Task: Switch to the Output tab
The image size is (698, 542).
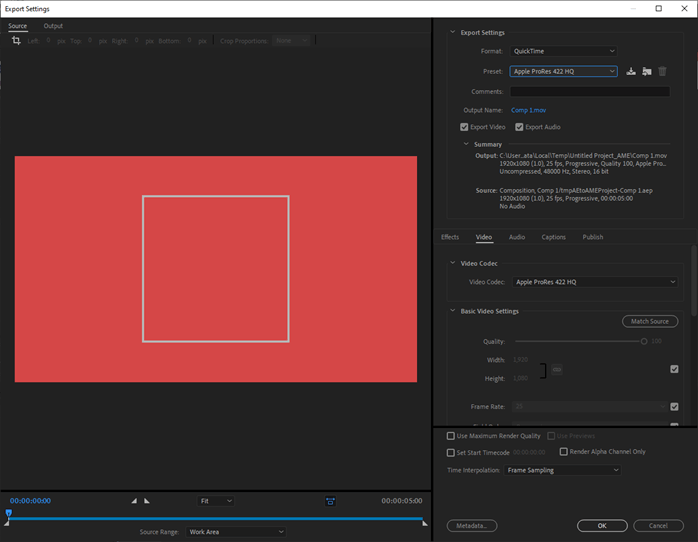Action: (x=53, y=26)
